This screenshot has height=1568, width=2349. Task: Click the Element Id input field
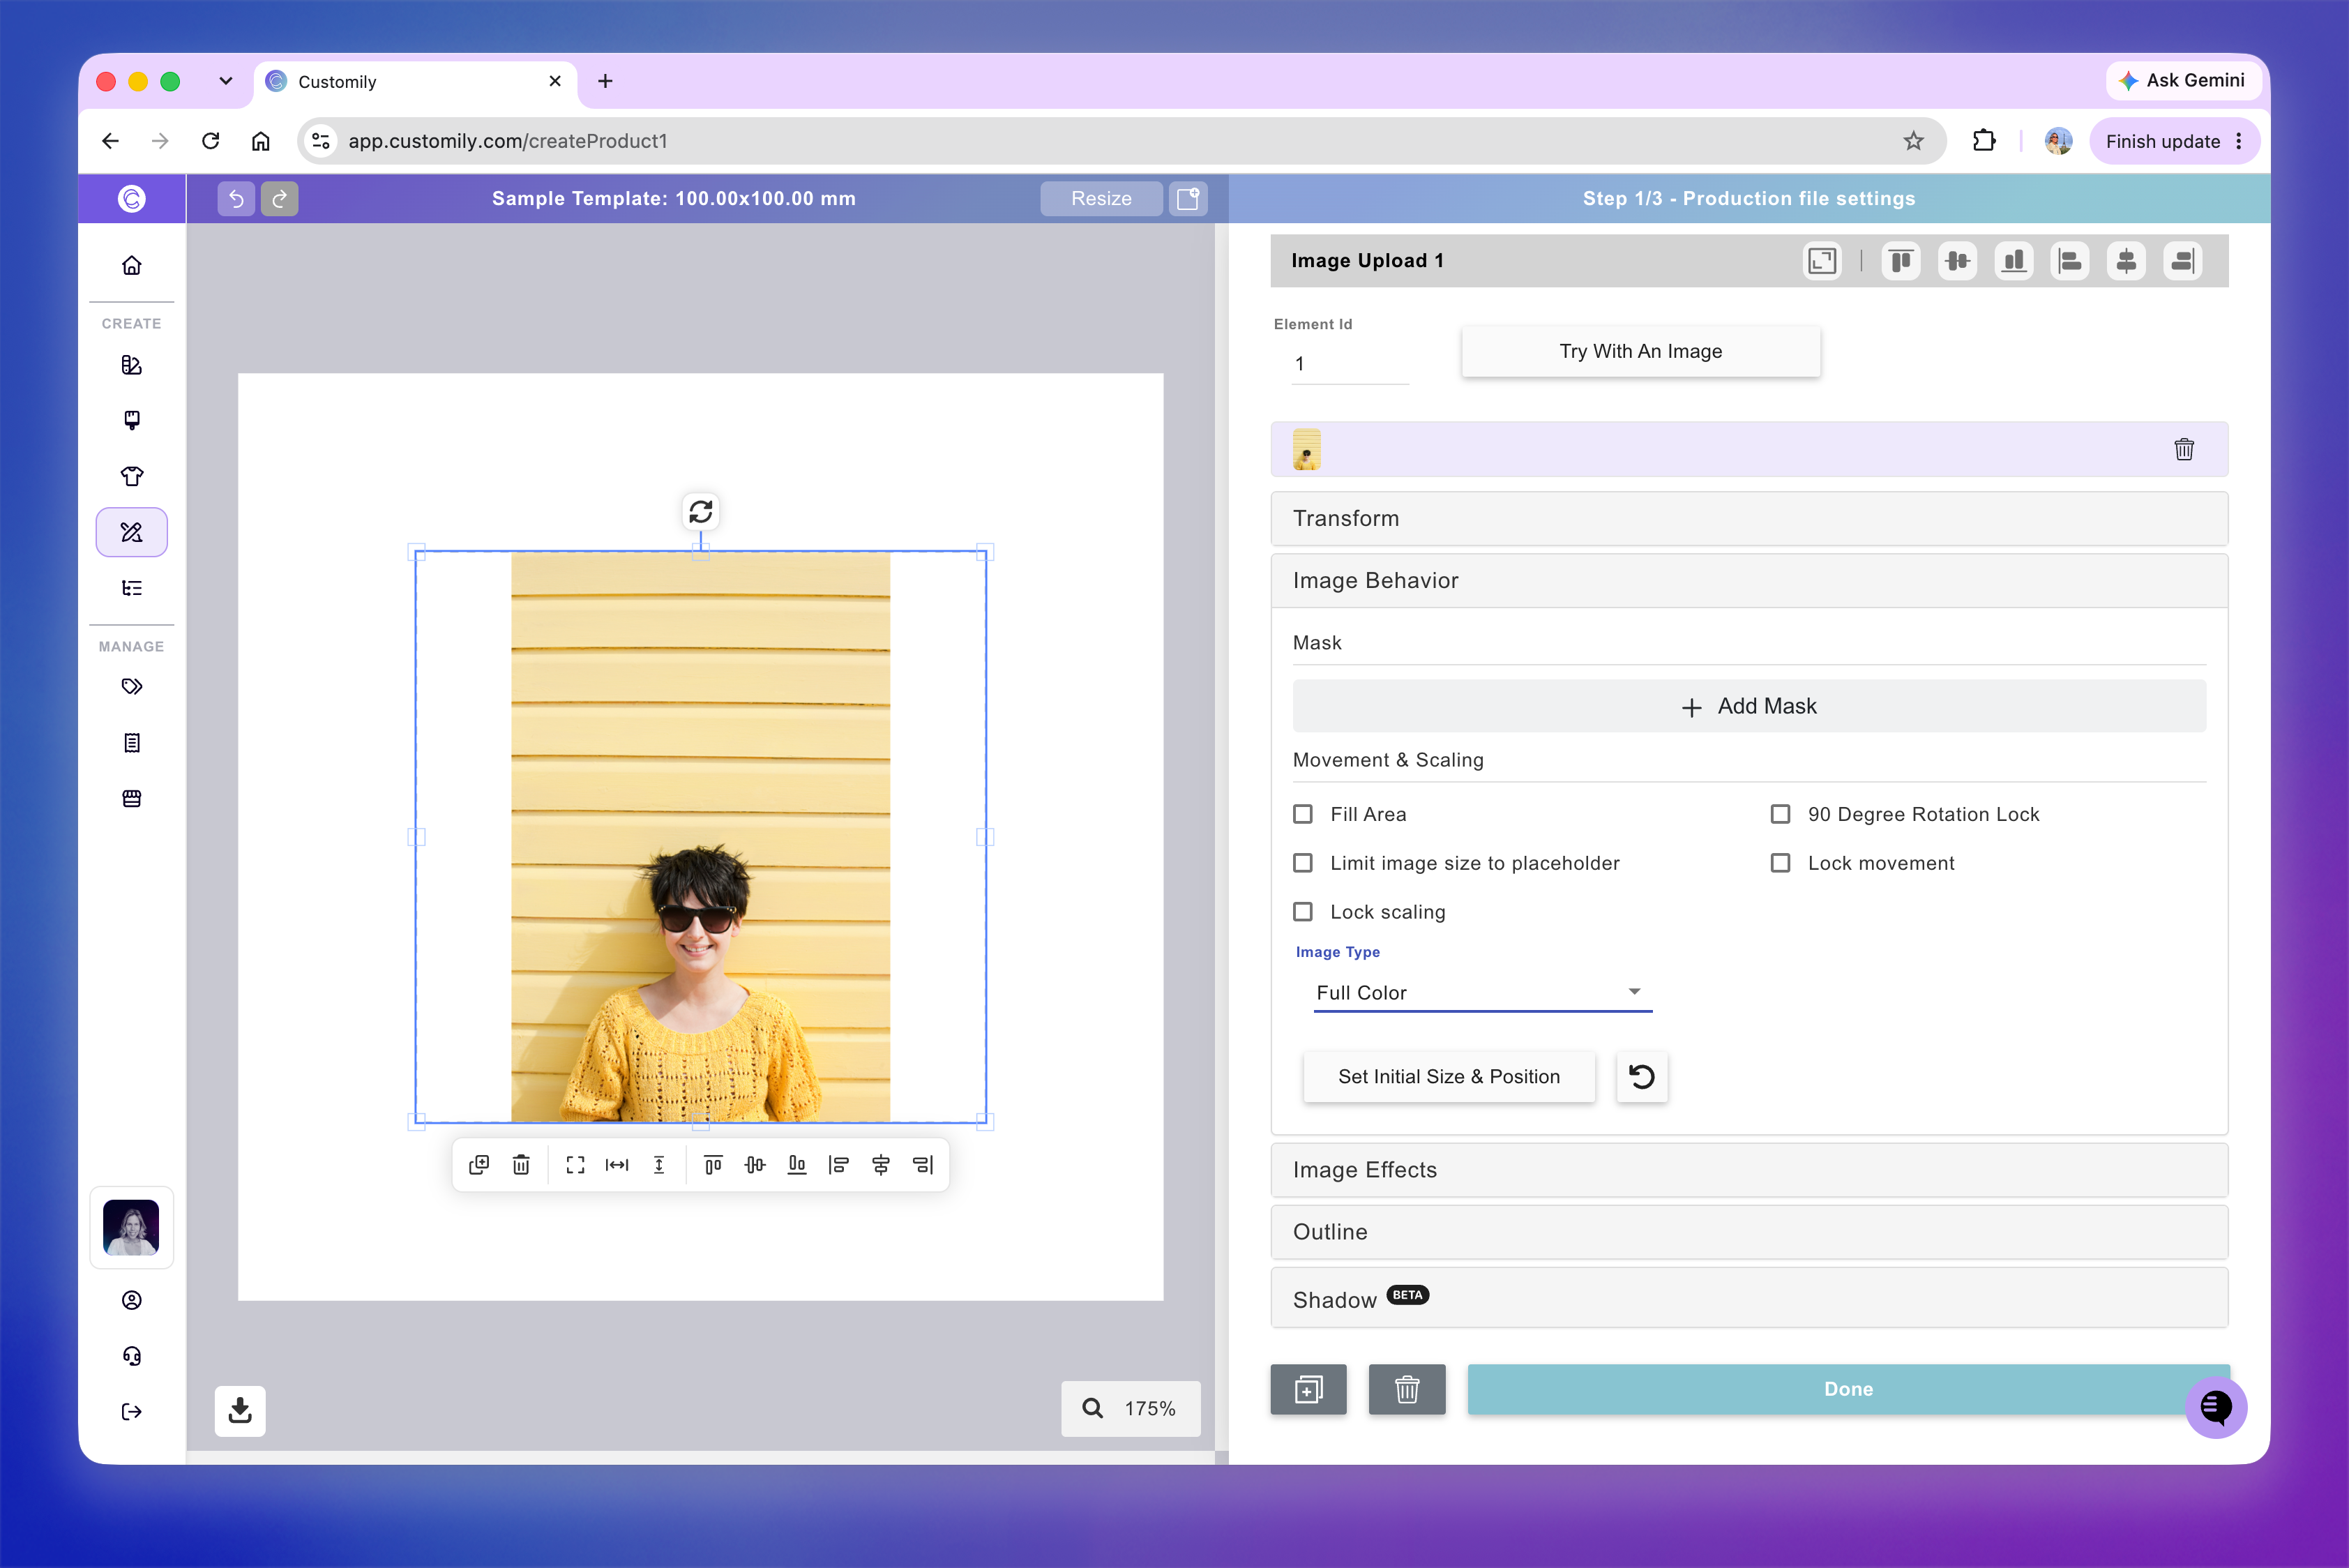[1350, 364]
